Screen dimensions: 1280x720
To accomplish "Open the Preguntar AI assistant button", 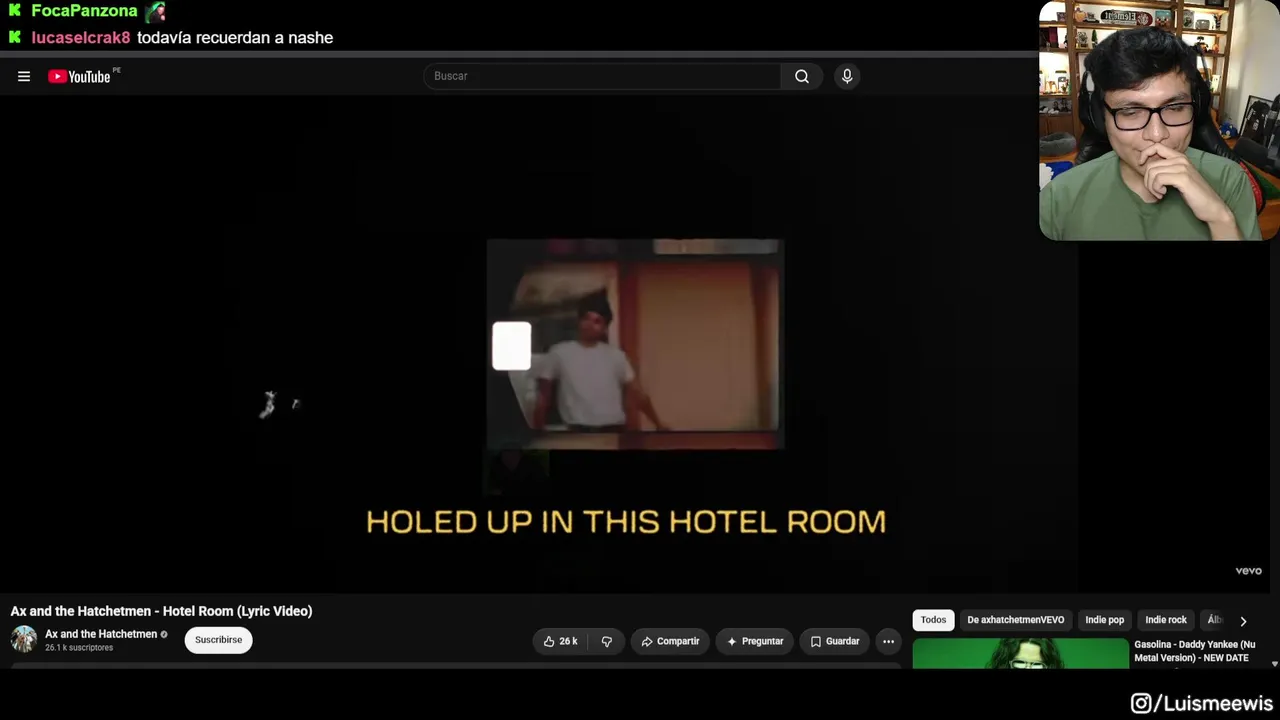I will click(x=755, y=641).
